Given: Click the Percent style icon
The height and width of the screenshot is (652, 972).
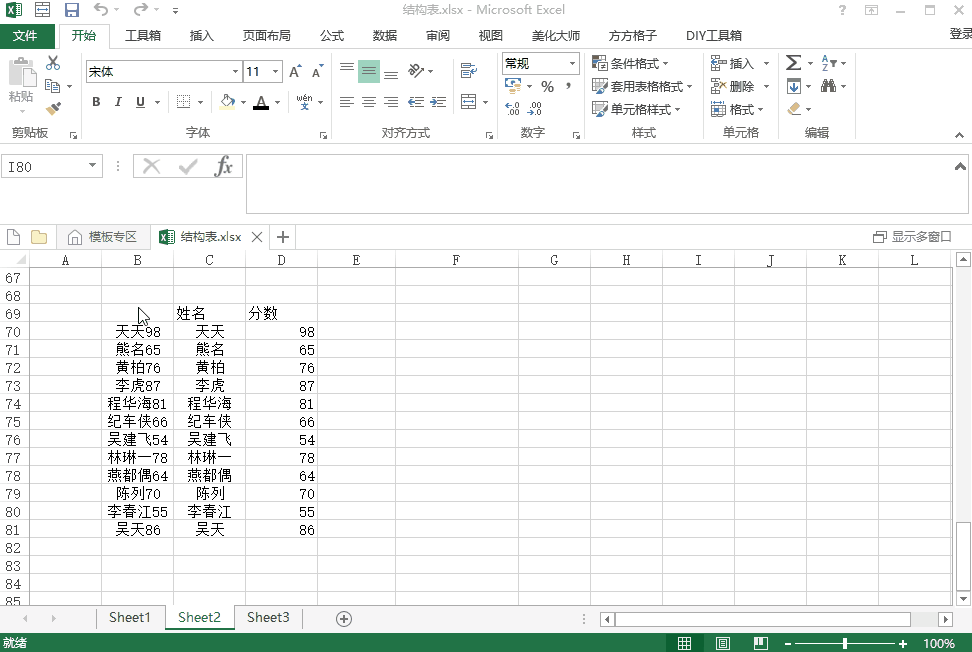Looking at the screenshot, I should click(x=546, y=86).
